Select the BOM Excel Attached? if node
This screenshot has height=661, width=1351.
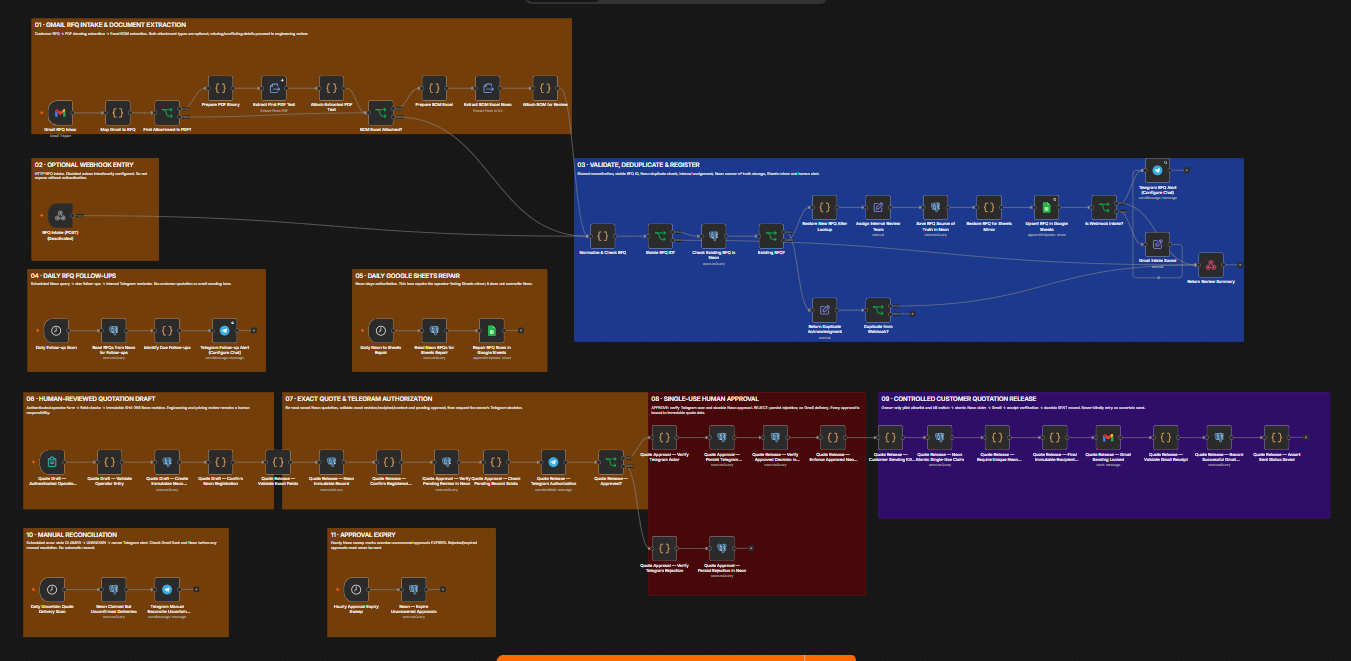[x=381, y=113]
